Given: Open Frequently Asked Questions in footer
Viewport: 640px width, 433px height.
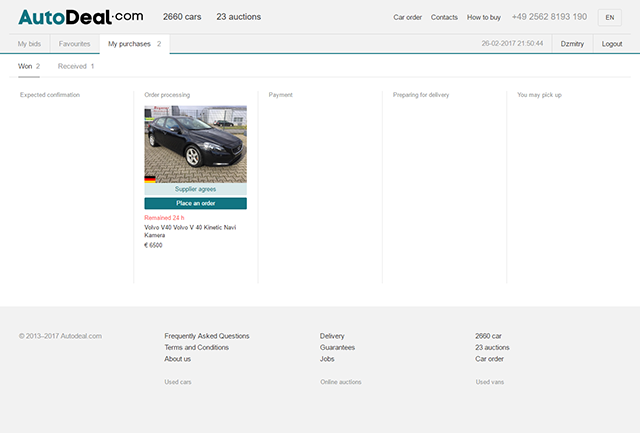Looking at the screenshot, I should point(206,336).
